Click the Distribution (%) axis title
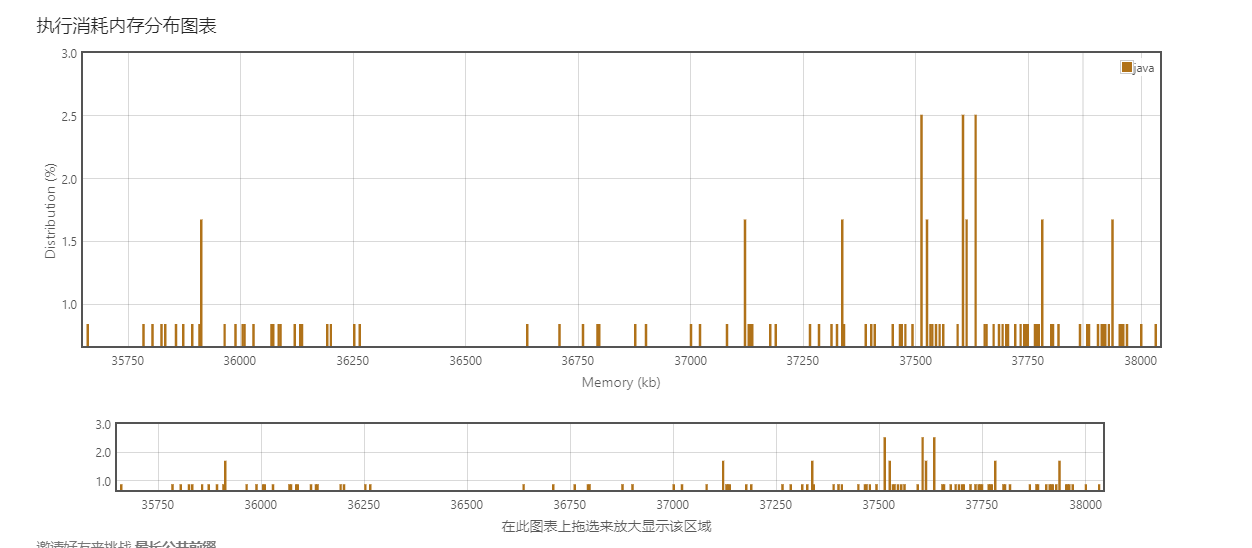Screen dimensions: 1252x548 pos(50,211)
